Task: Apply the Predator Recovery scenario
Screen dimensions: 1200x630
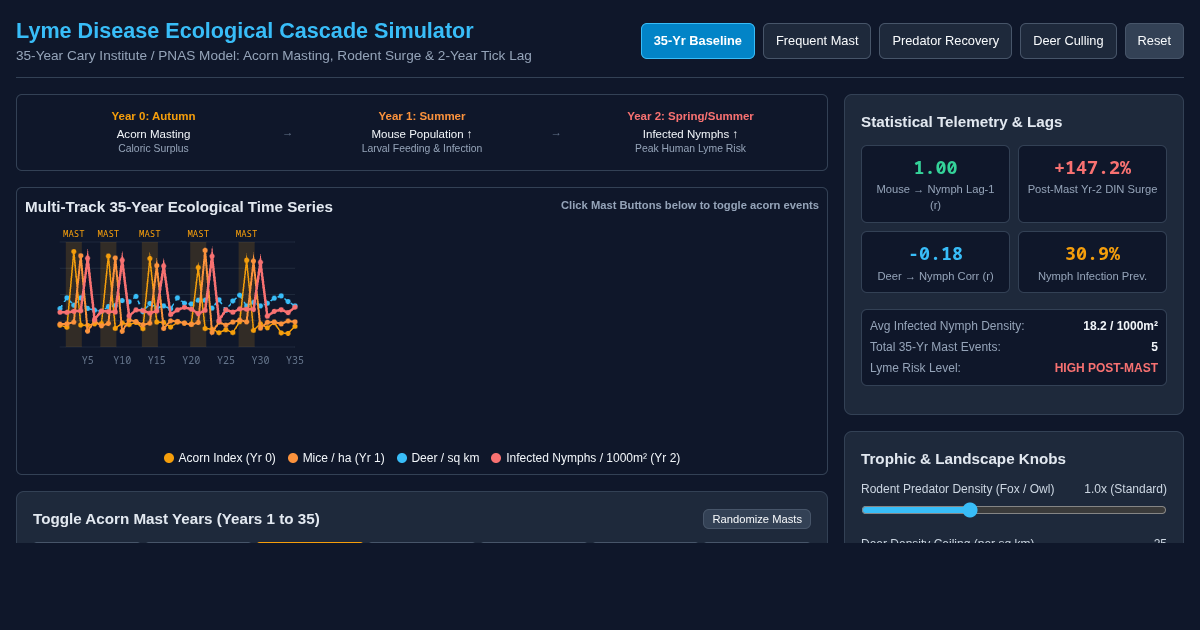Action: (x=945, y=41)
